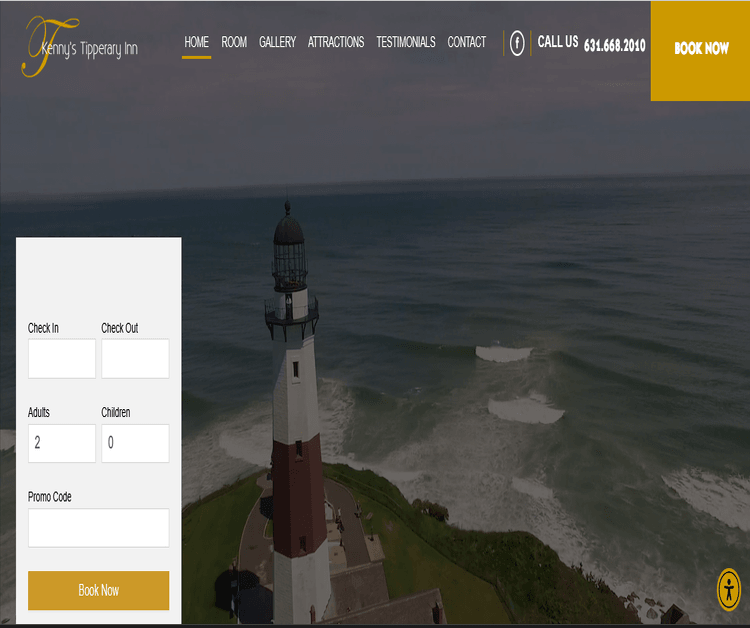
Task: Focus the Adults number field
Action: click(62, 443)
